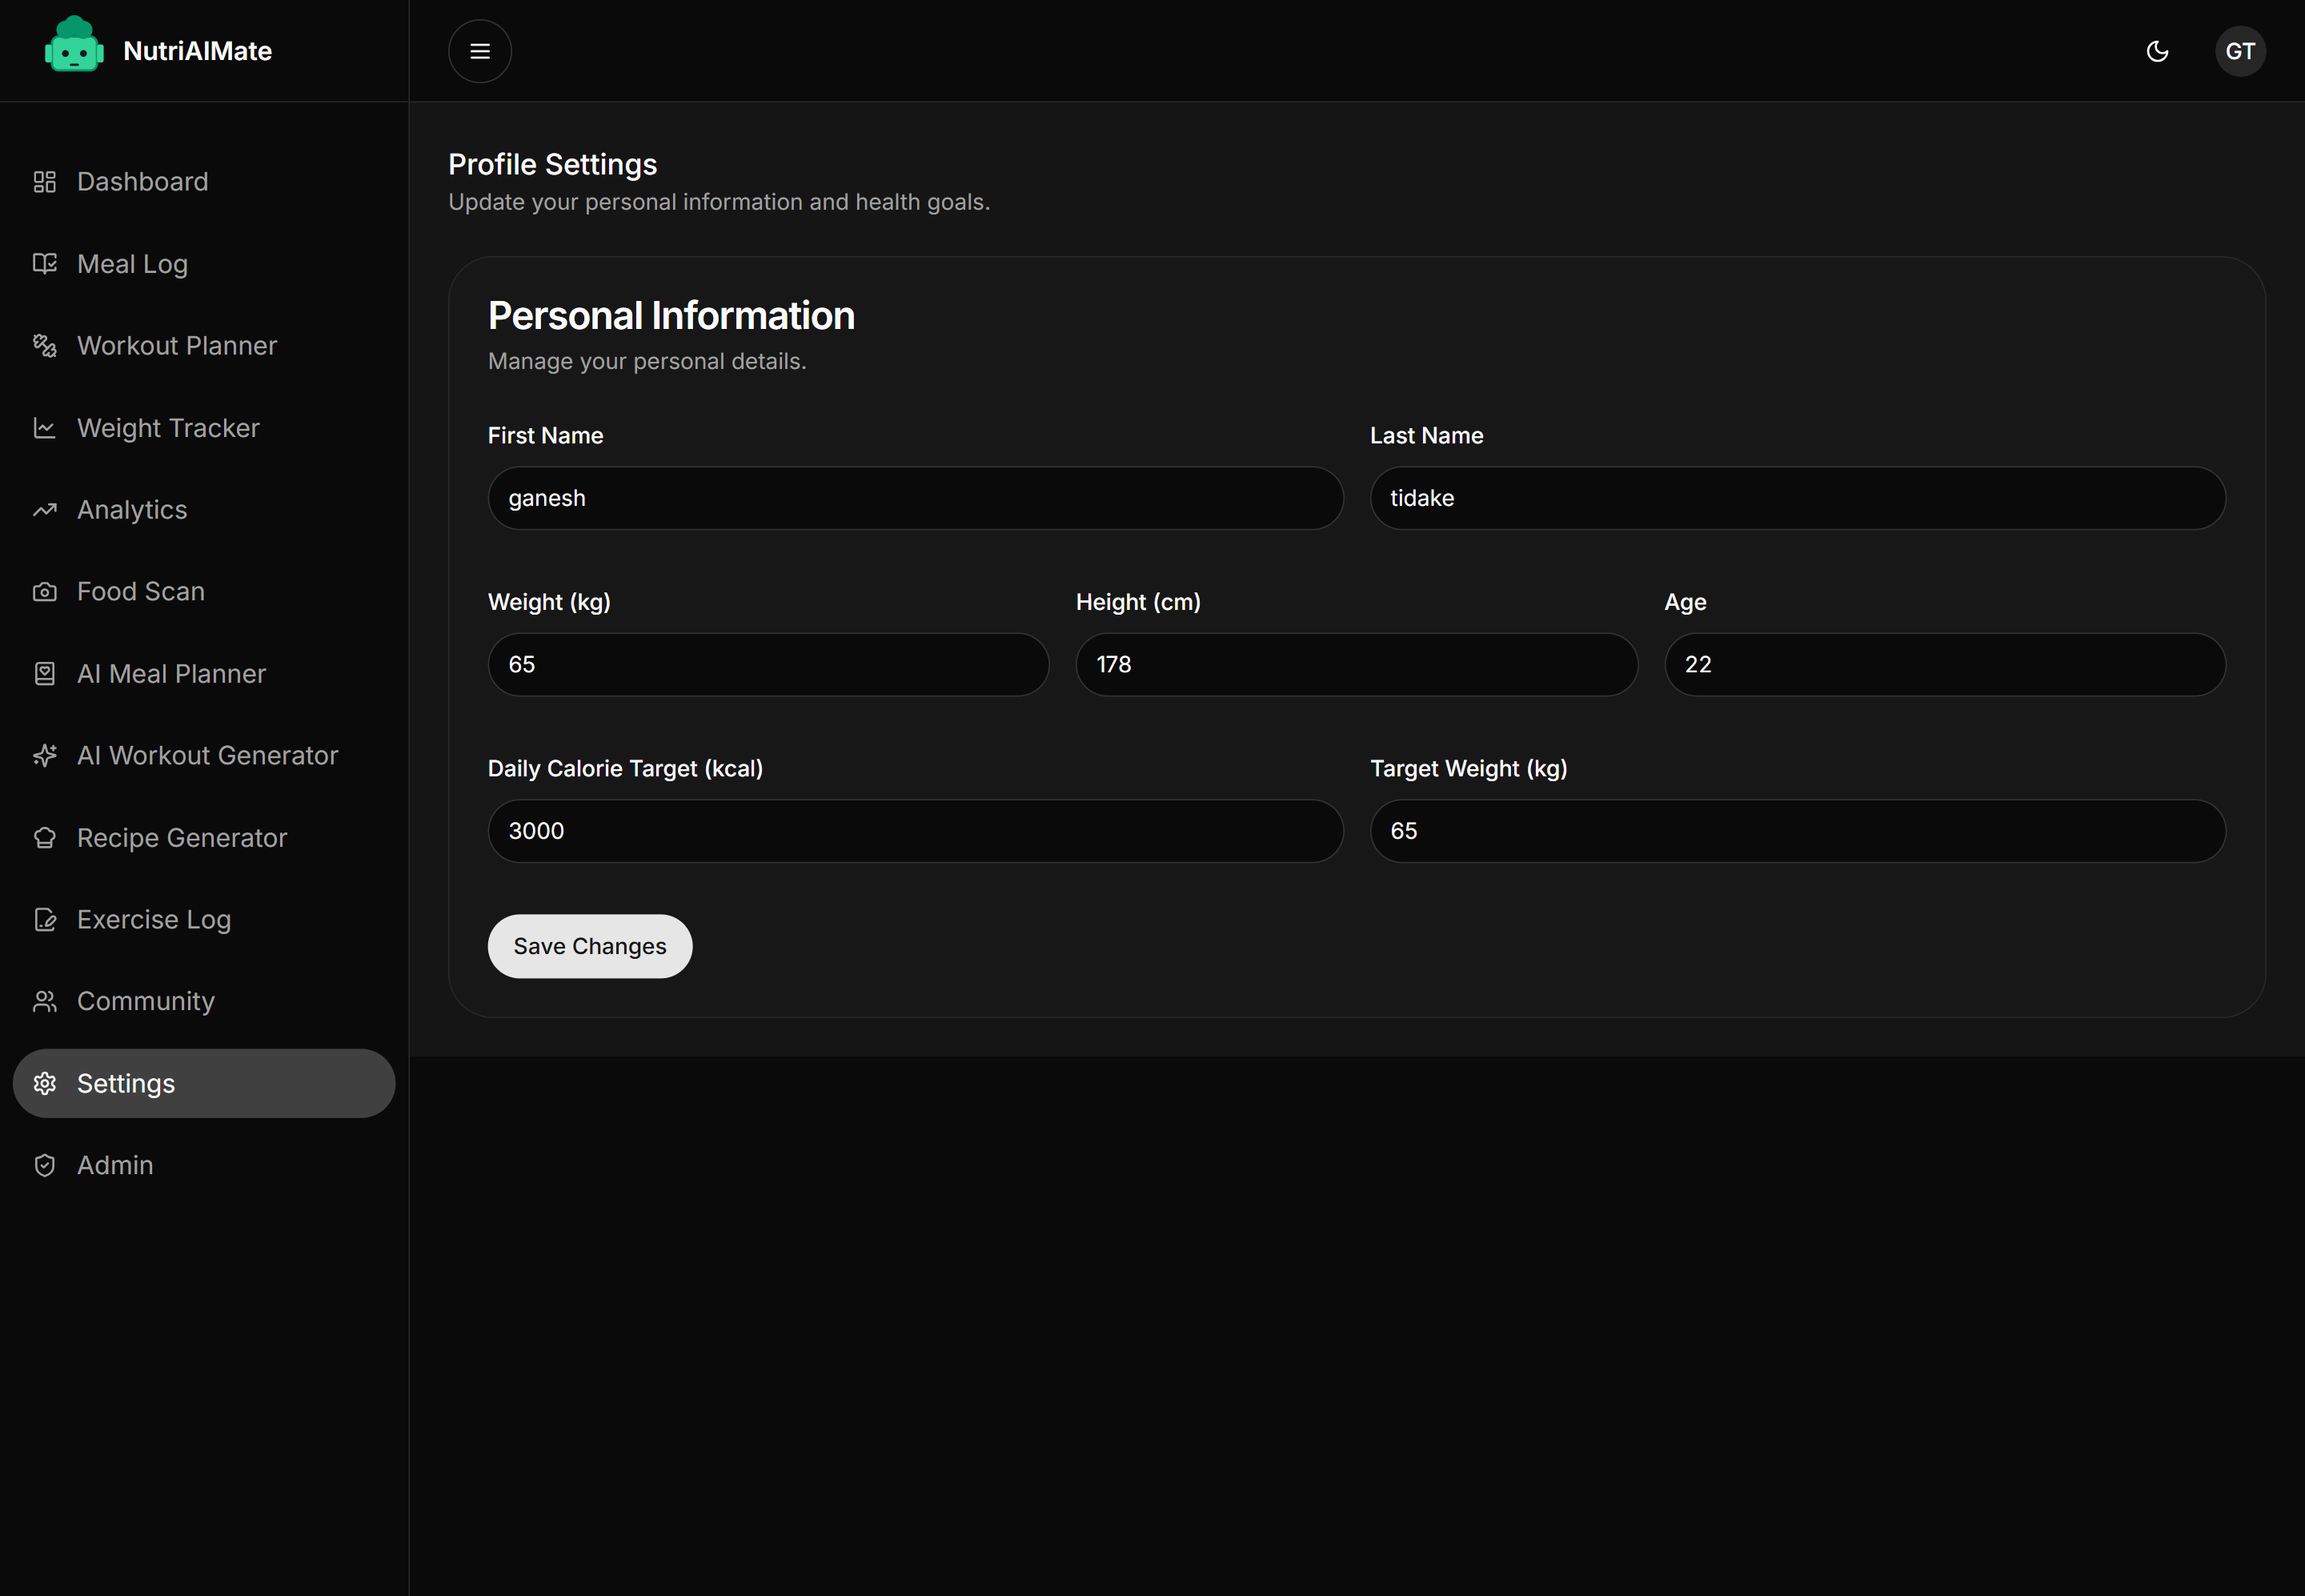Click the Workout Planner dumbbell icon
The image size is (2305, 1596).
[x=45, y=346]
